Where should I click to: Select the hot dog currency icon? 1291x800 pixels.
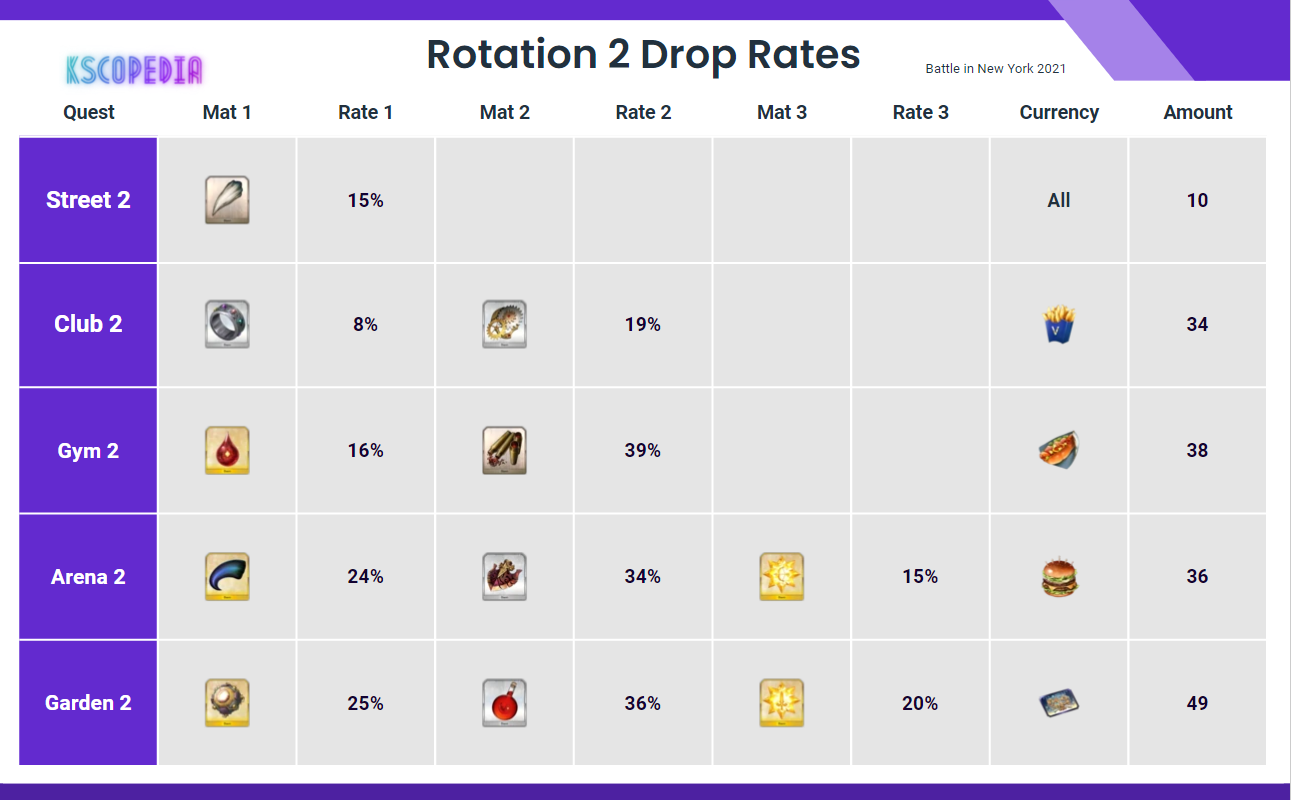point(1059,450)
